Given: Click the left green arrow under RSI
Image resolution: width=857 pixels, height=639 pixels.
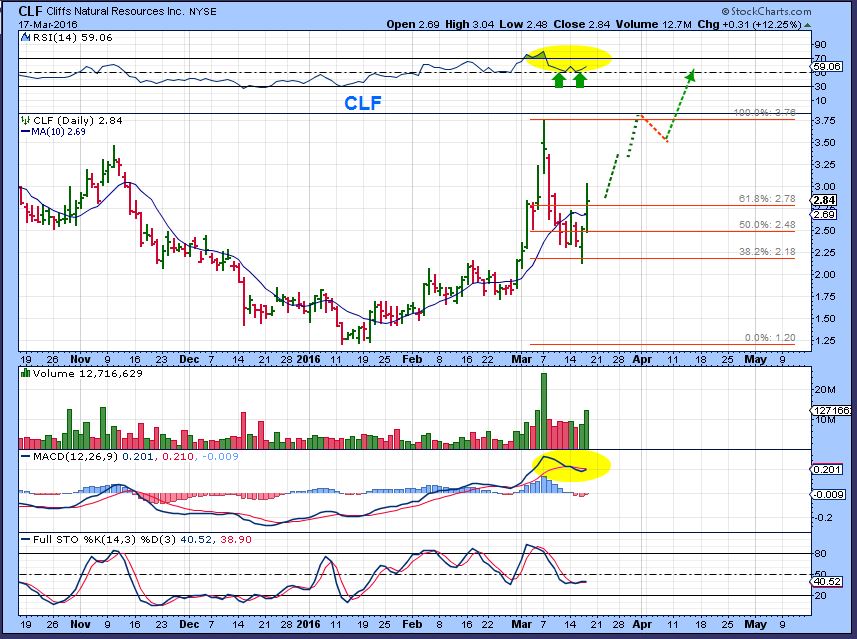Looking at the screenshot, I should (559, 78).
